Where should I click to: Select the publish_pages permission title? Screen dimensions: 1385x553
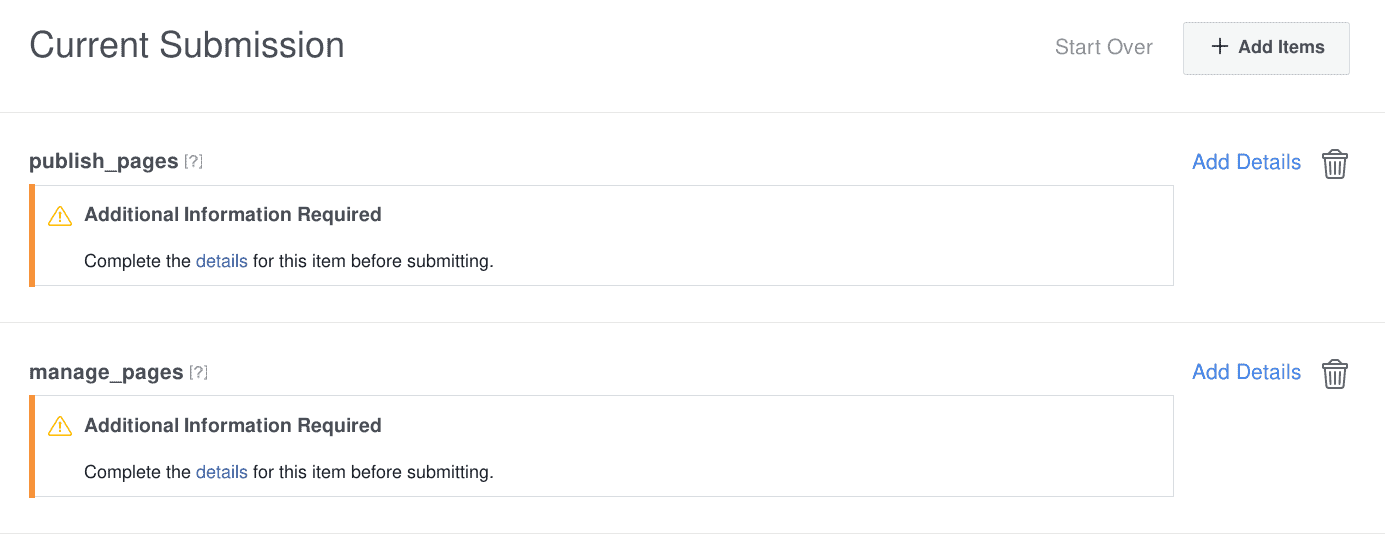[x=104, y=162]
